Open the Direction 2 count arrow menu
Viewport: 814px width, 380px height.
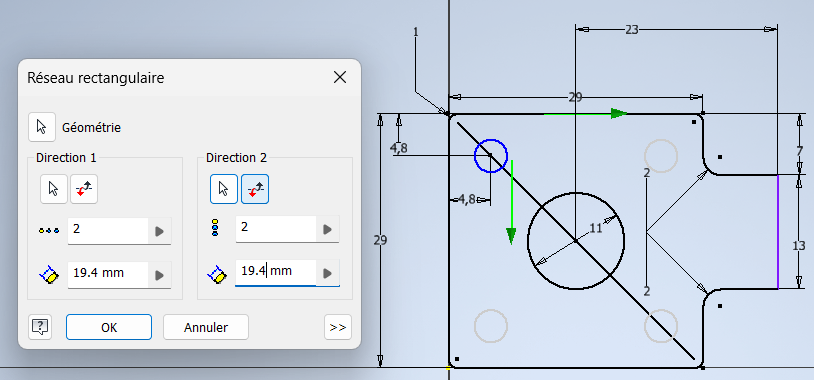328,229
